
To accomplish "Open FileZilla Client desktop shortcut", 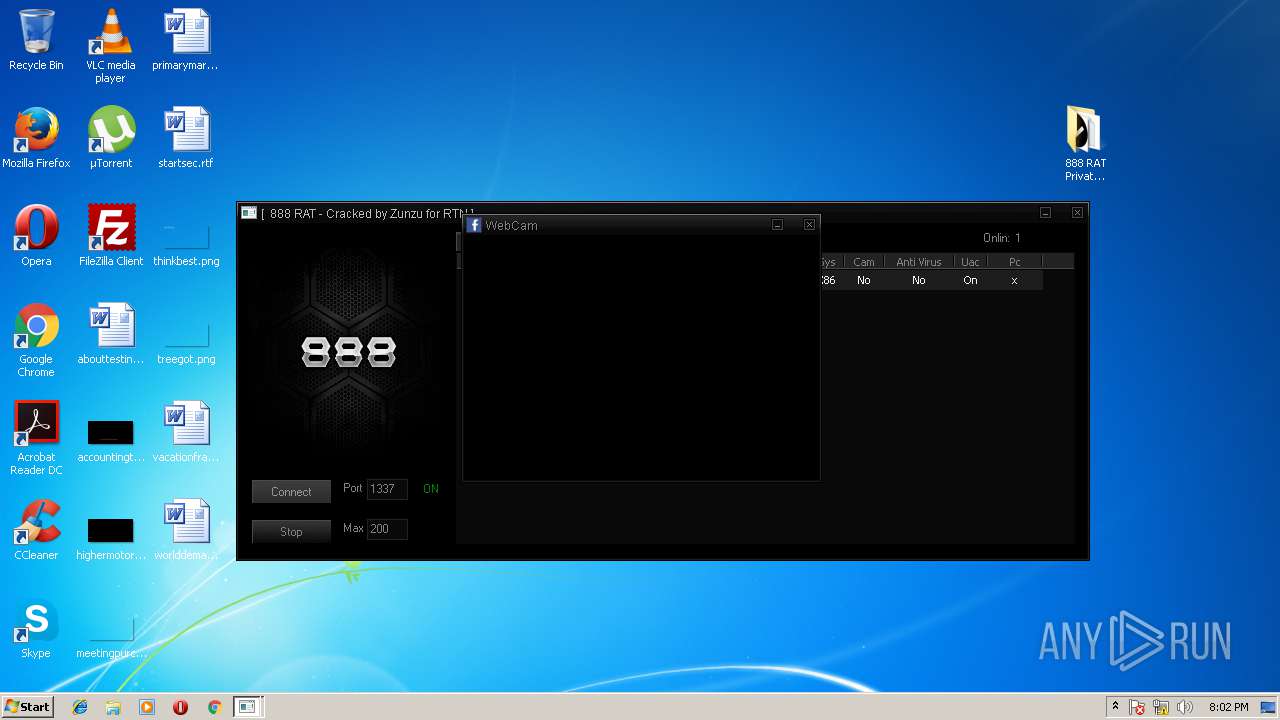I will (111, 236).
